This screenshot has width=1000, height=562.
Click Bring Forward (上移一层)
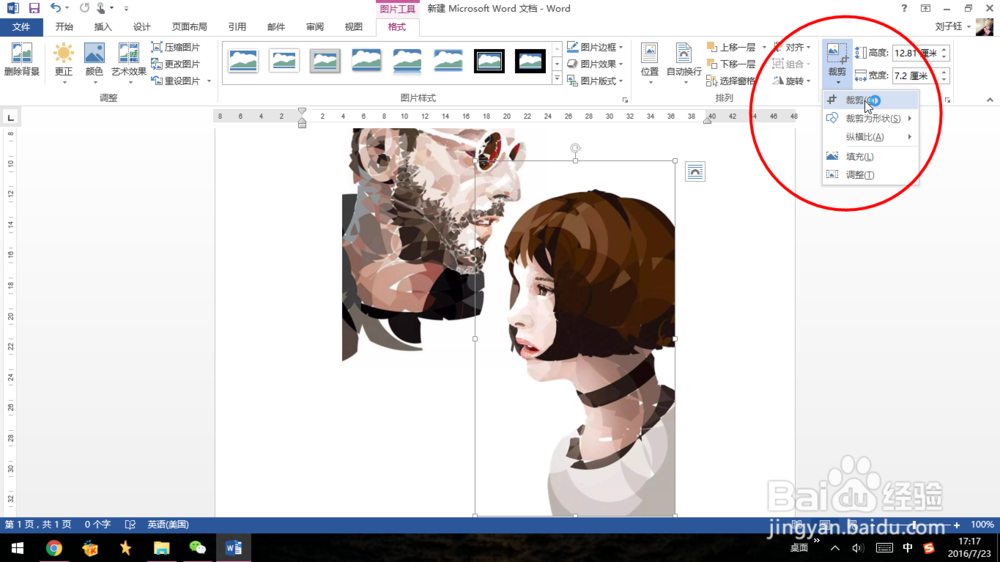click(x=731, y=47)
